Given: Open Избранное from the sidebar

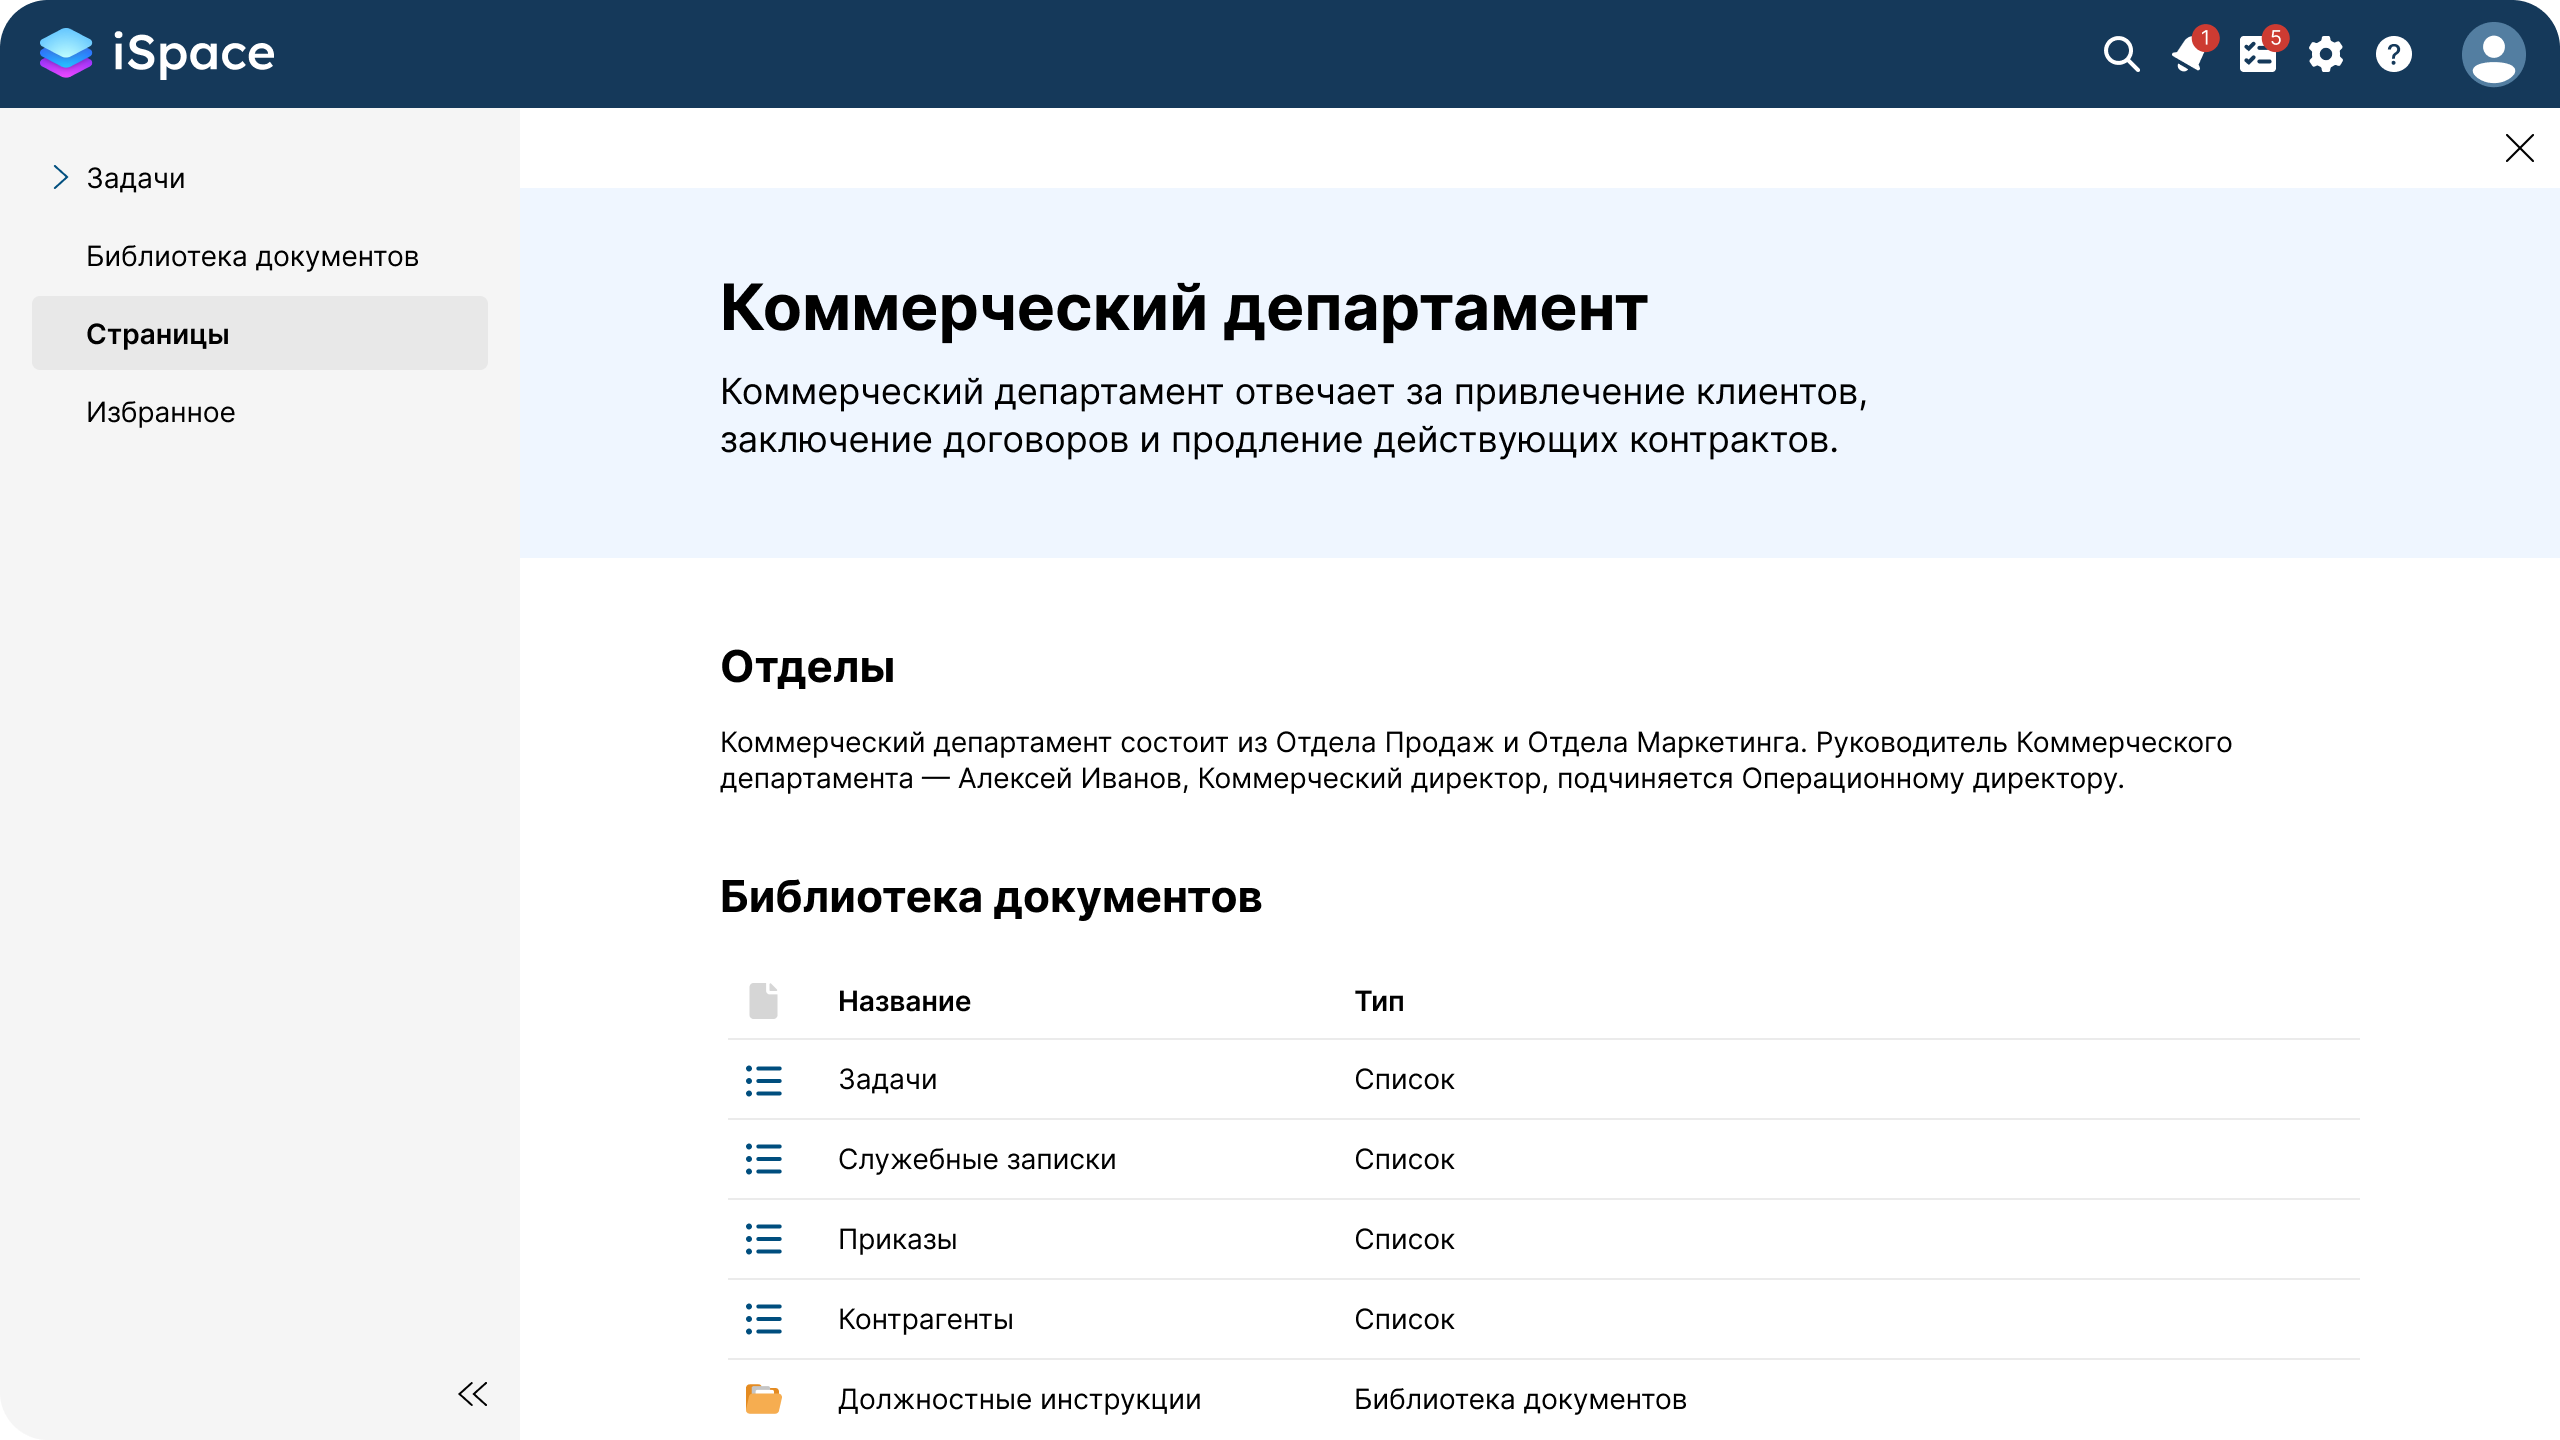Looking at the screenshot, I should 161,411.
